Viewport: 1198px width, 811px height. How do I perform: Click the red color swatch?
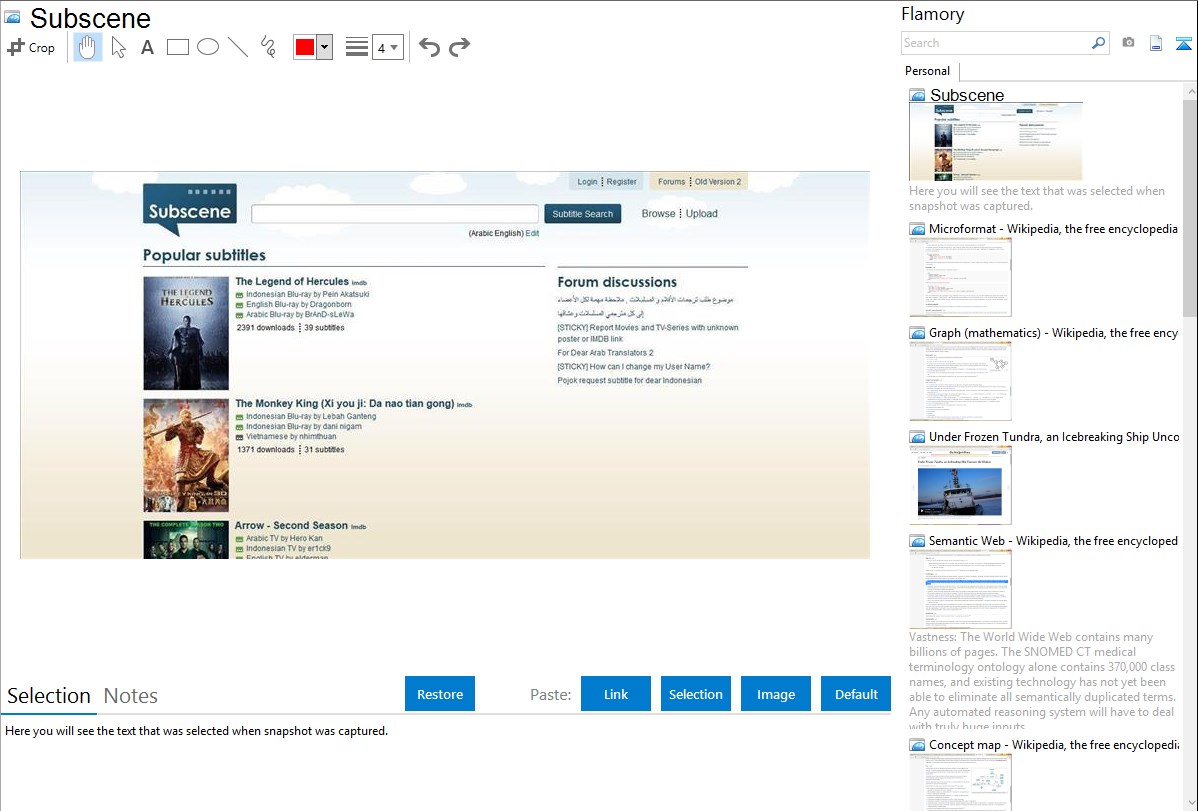tap(305, 47)
